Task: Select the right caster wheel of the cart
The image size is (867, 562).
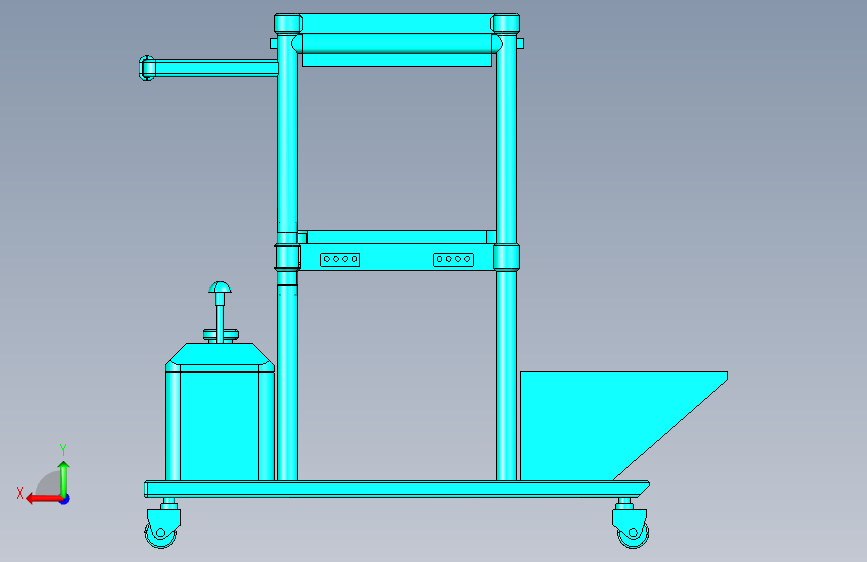Action: (x=634, y=533)
